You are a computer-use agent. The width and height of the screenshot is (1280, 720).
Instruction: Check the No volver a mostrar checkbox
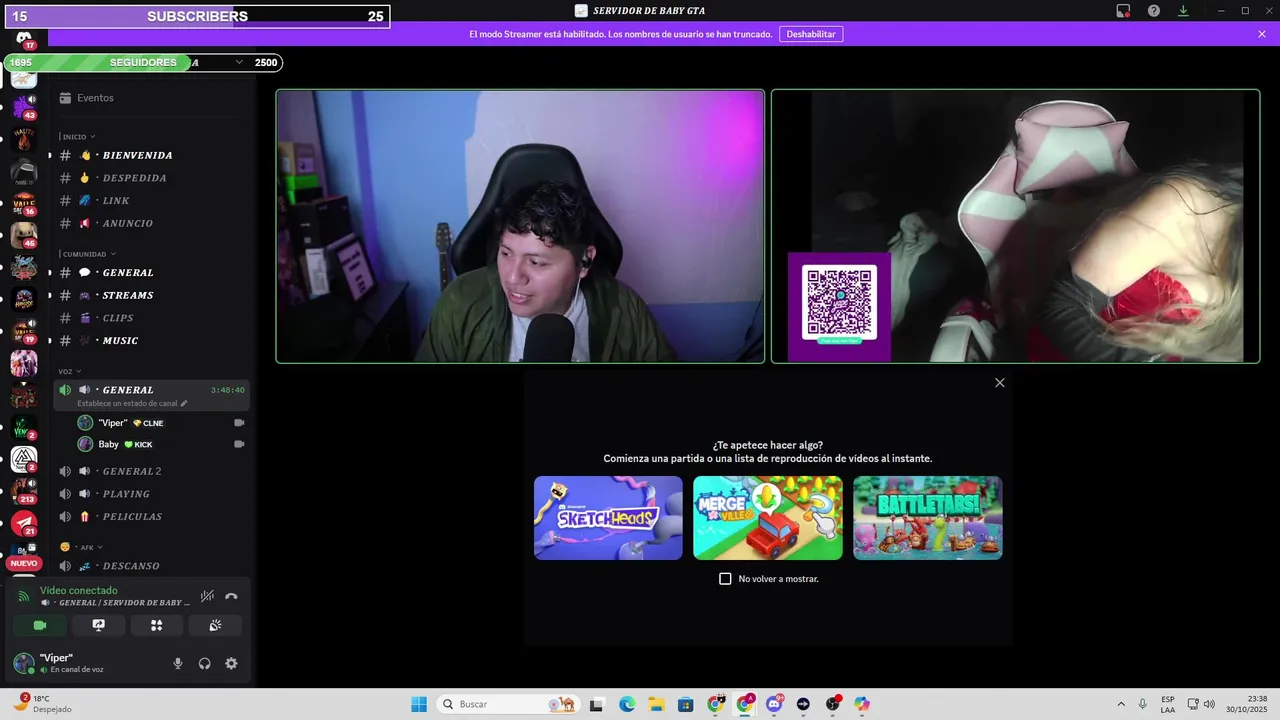726,579
